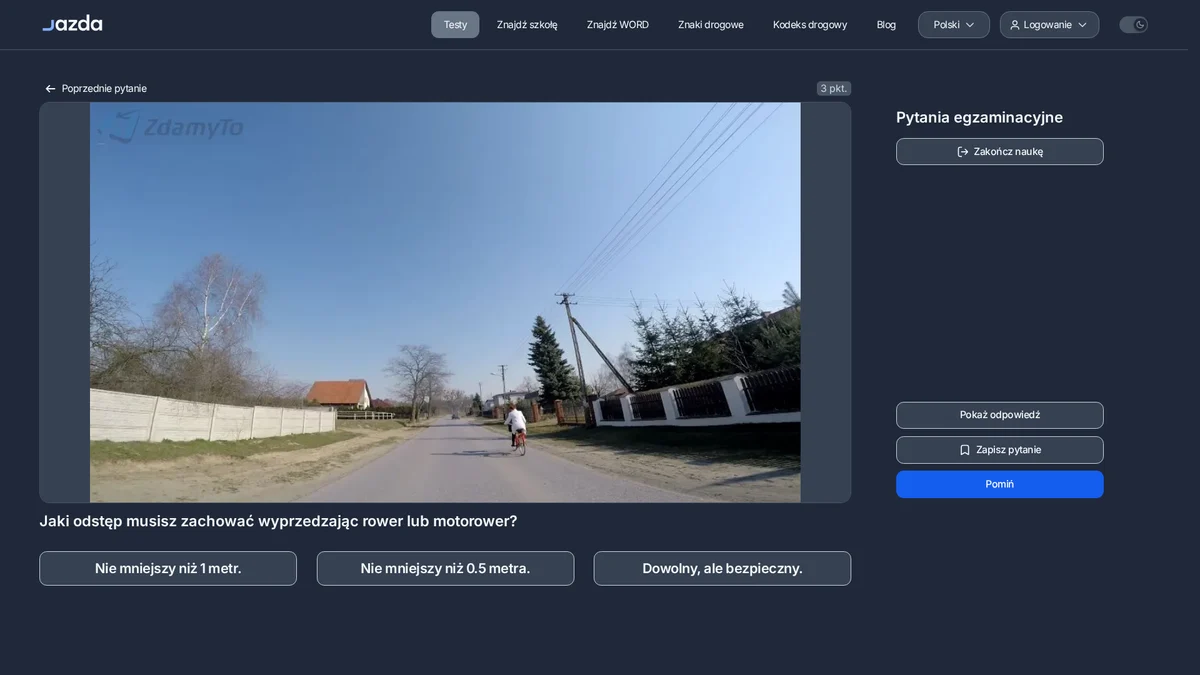Open Znajdź WORD page
The width and height of the screenshot is (1200, 675).
(x=618, y=25)
